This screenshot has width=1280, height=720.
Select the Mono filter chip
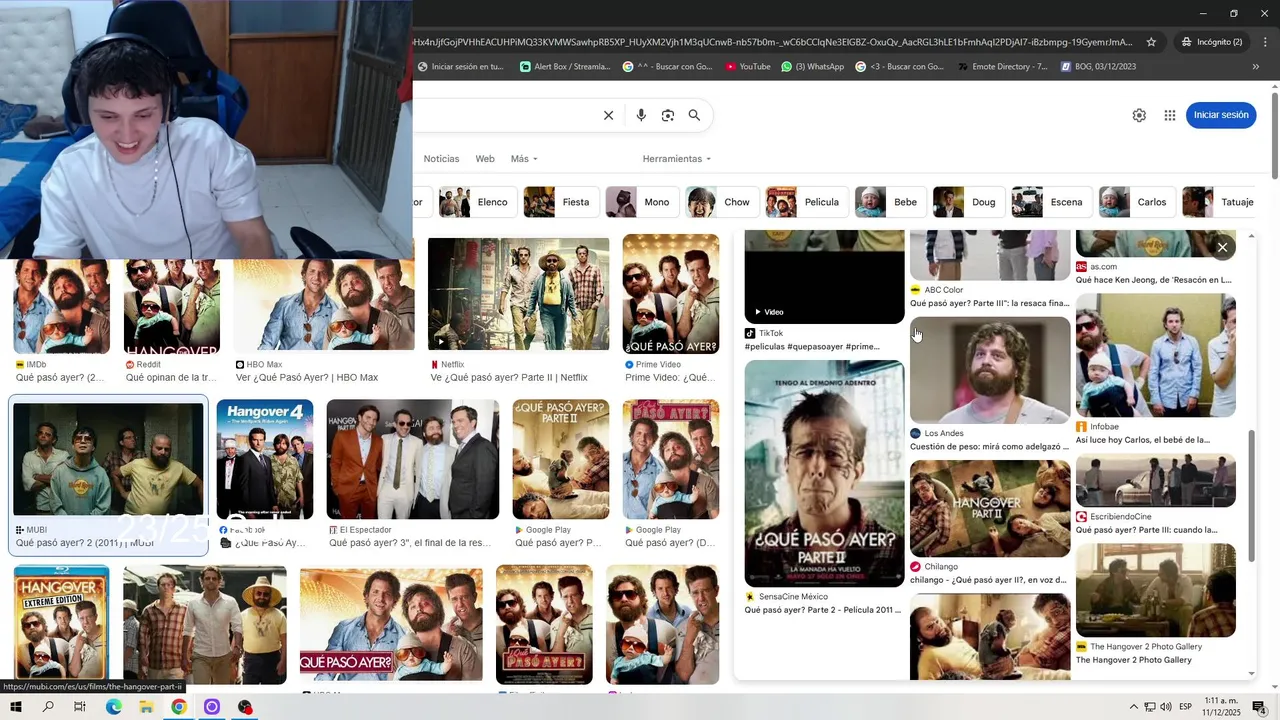640,202
